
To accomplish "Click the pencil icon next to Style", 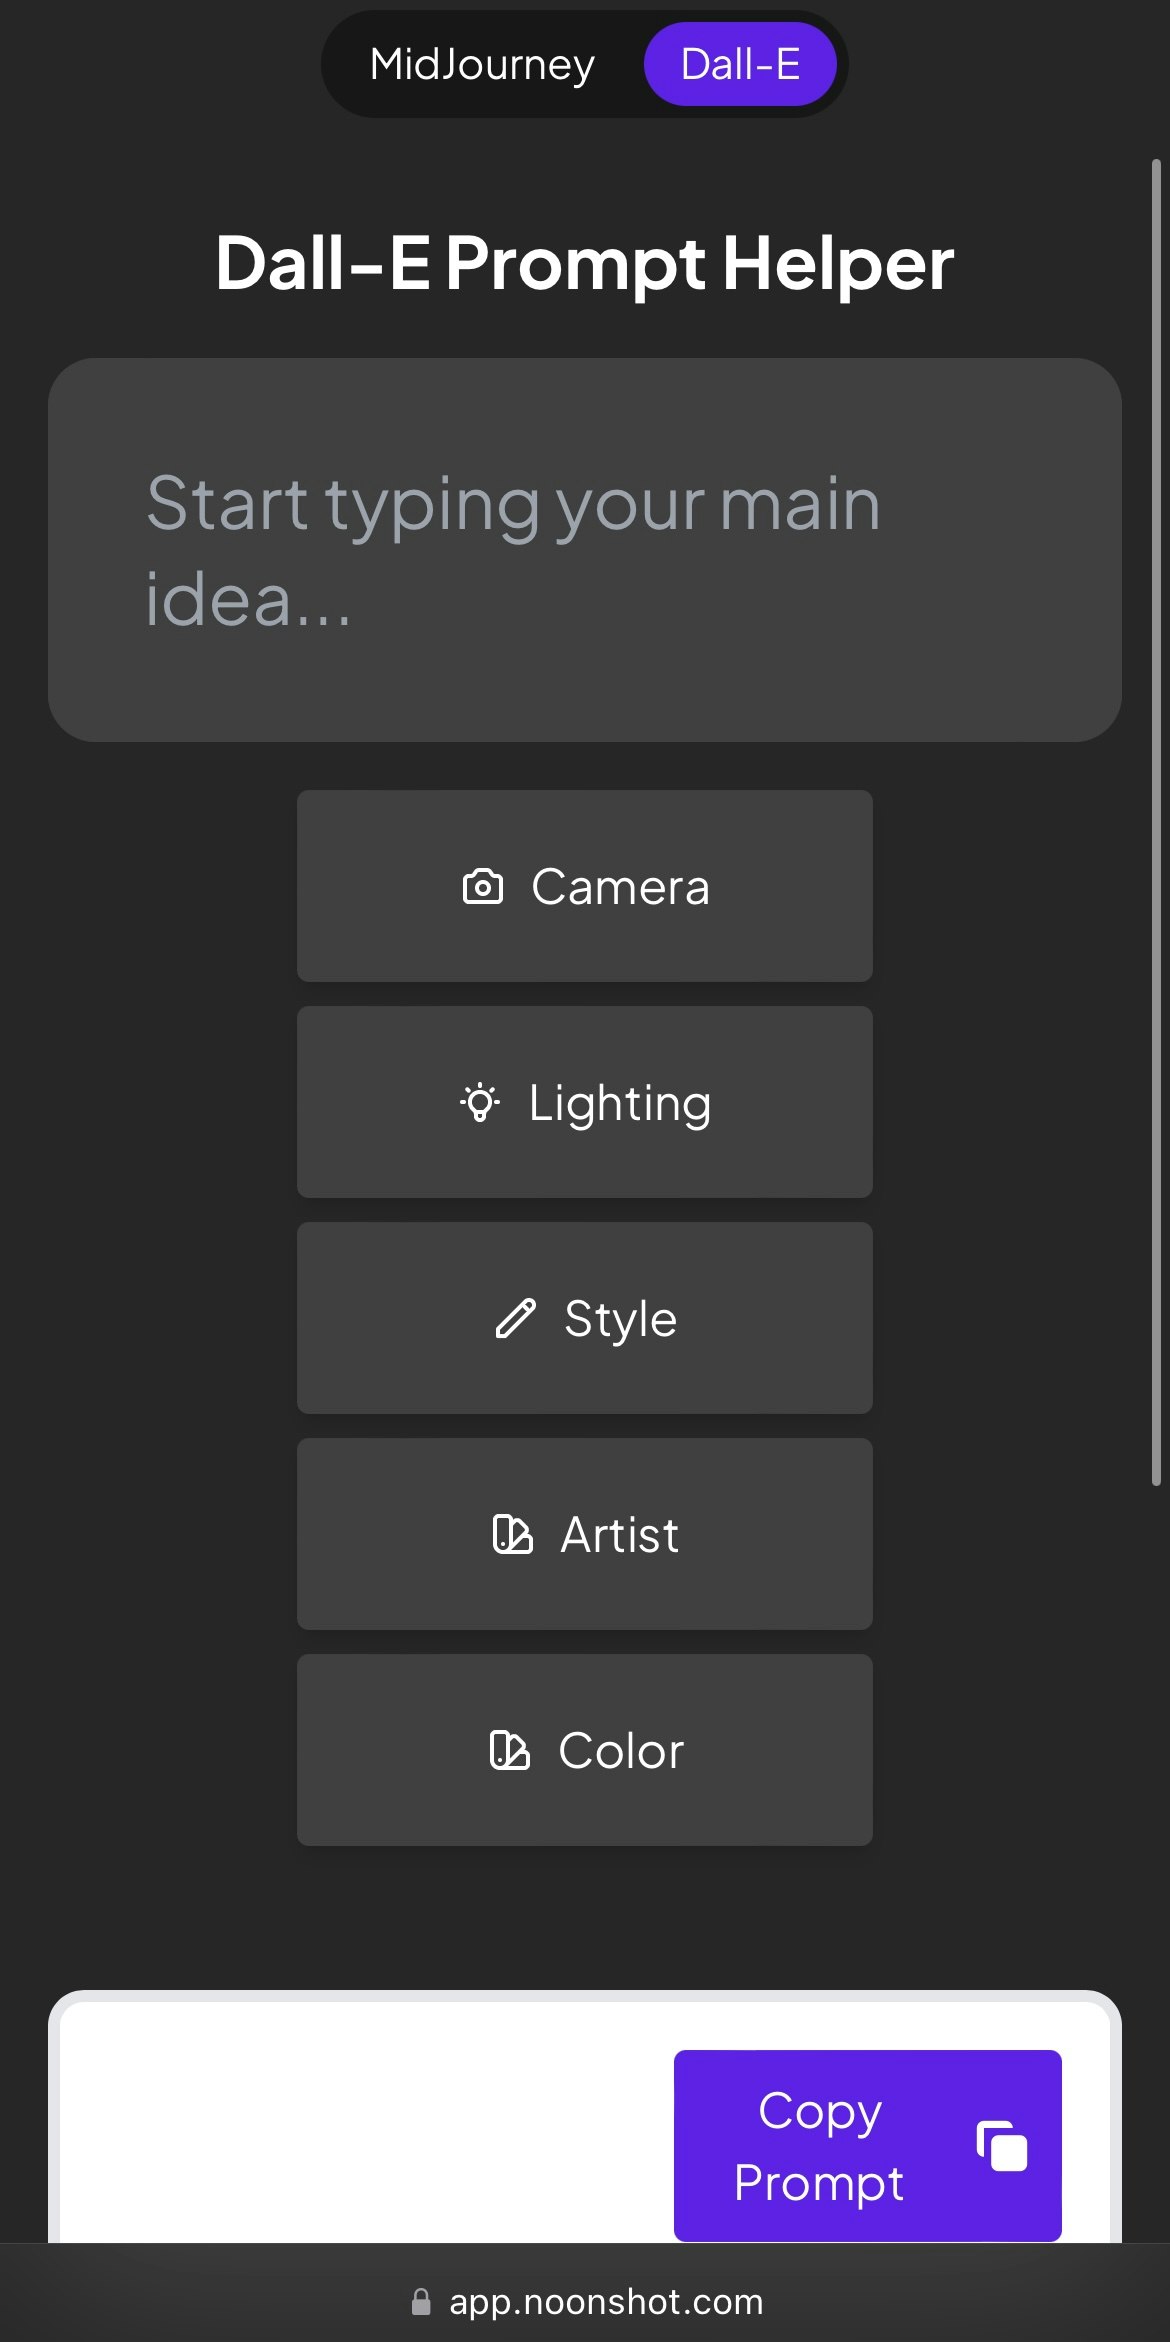I will click(516, 1318).
